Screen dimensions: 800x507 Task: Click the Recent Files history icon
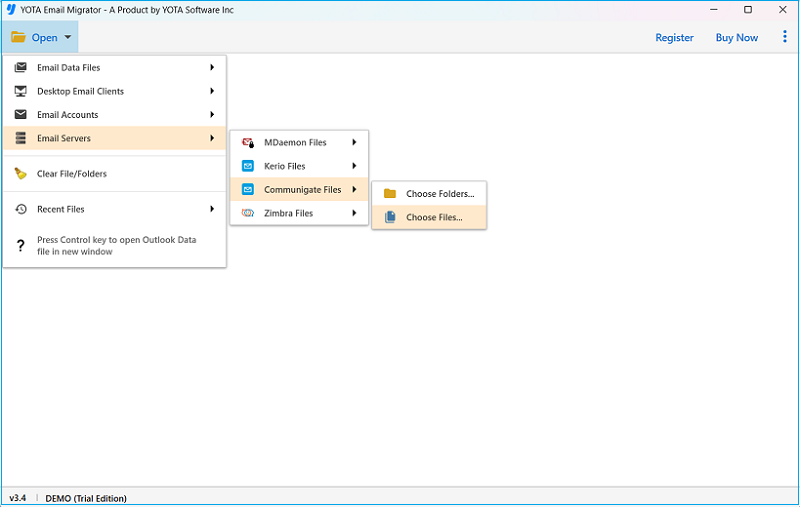[20, 209]
